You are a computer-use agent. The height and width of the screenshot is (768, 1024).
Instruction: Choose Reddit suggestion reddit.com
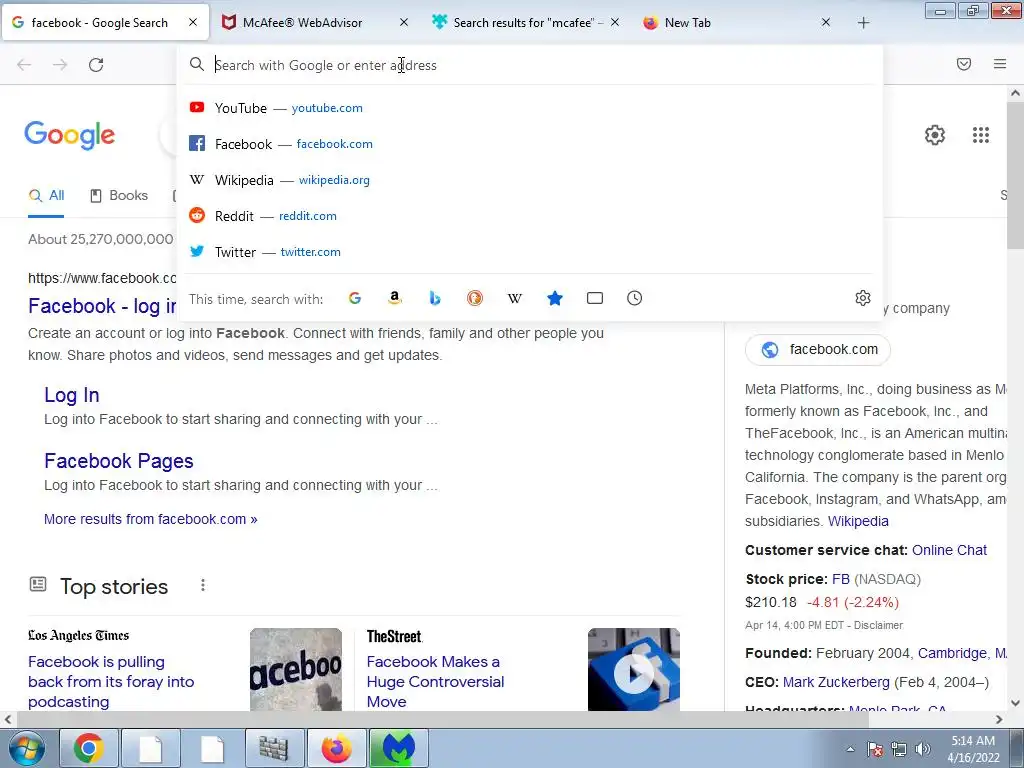pyautogui.click(x=530, y=216)
